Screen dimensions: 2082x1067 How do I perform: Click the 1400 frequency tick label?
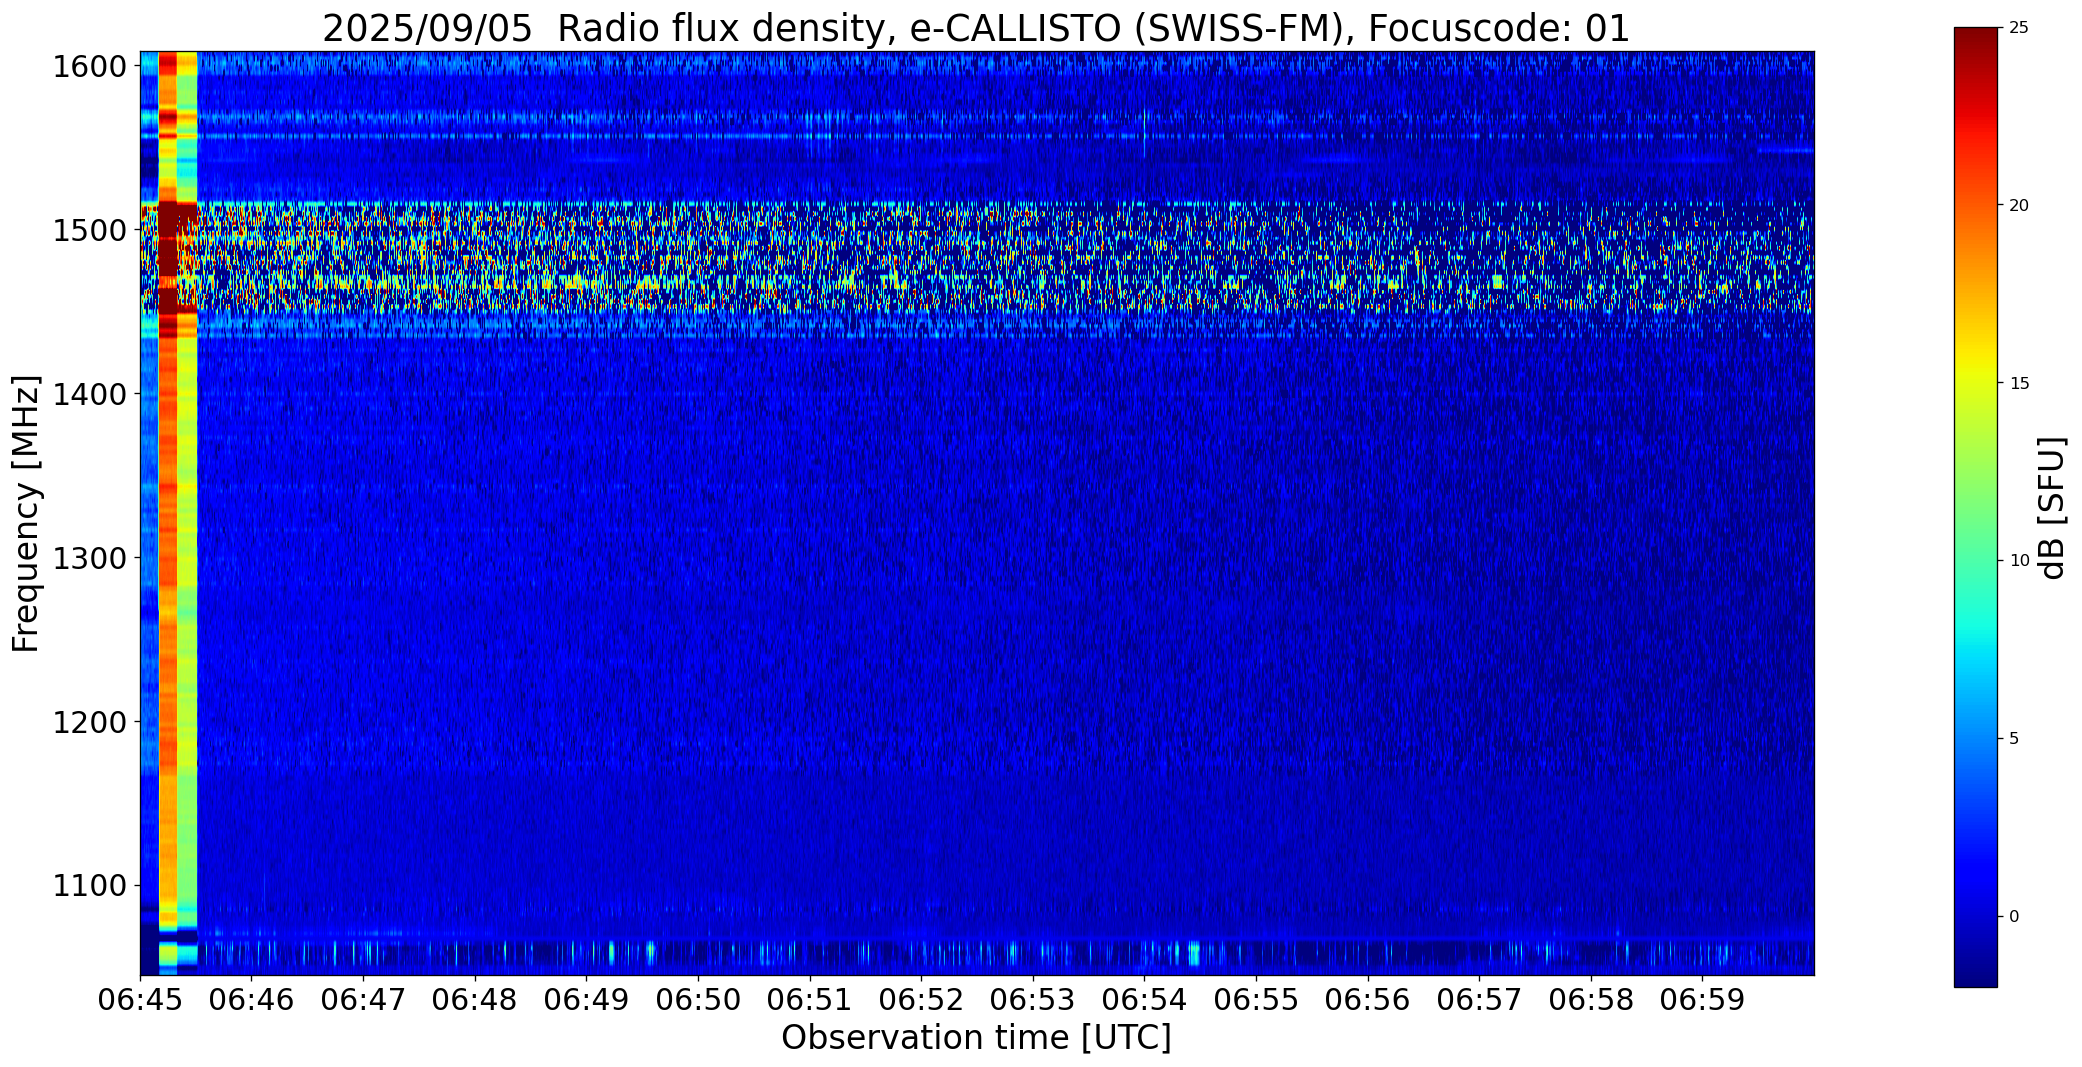pyautogui.click(x=89, y=394)
